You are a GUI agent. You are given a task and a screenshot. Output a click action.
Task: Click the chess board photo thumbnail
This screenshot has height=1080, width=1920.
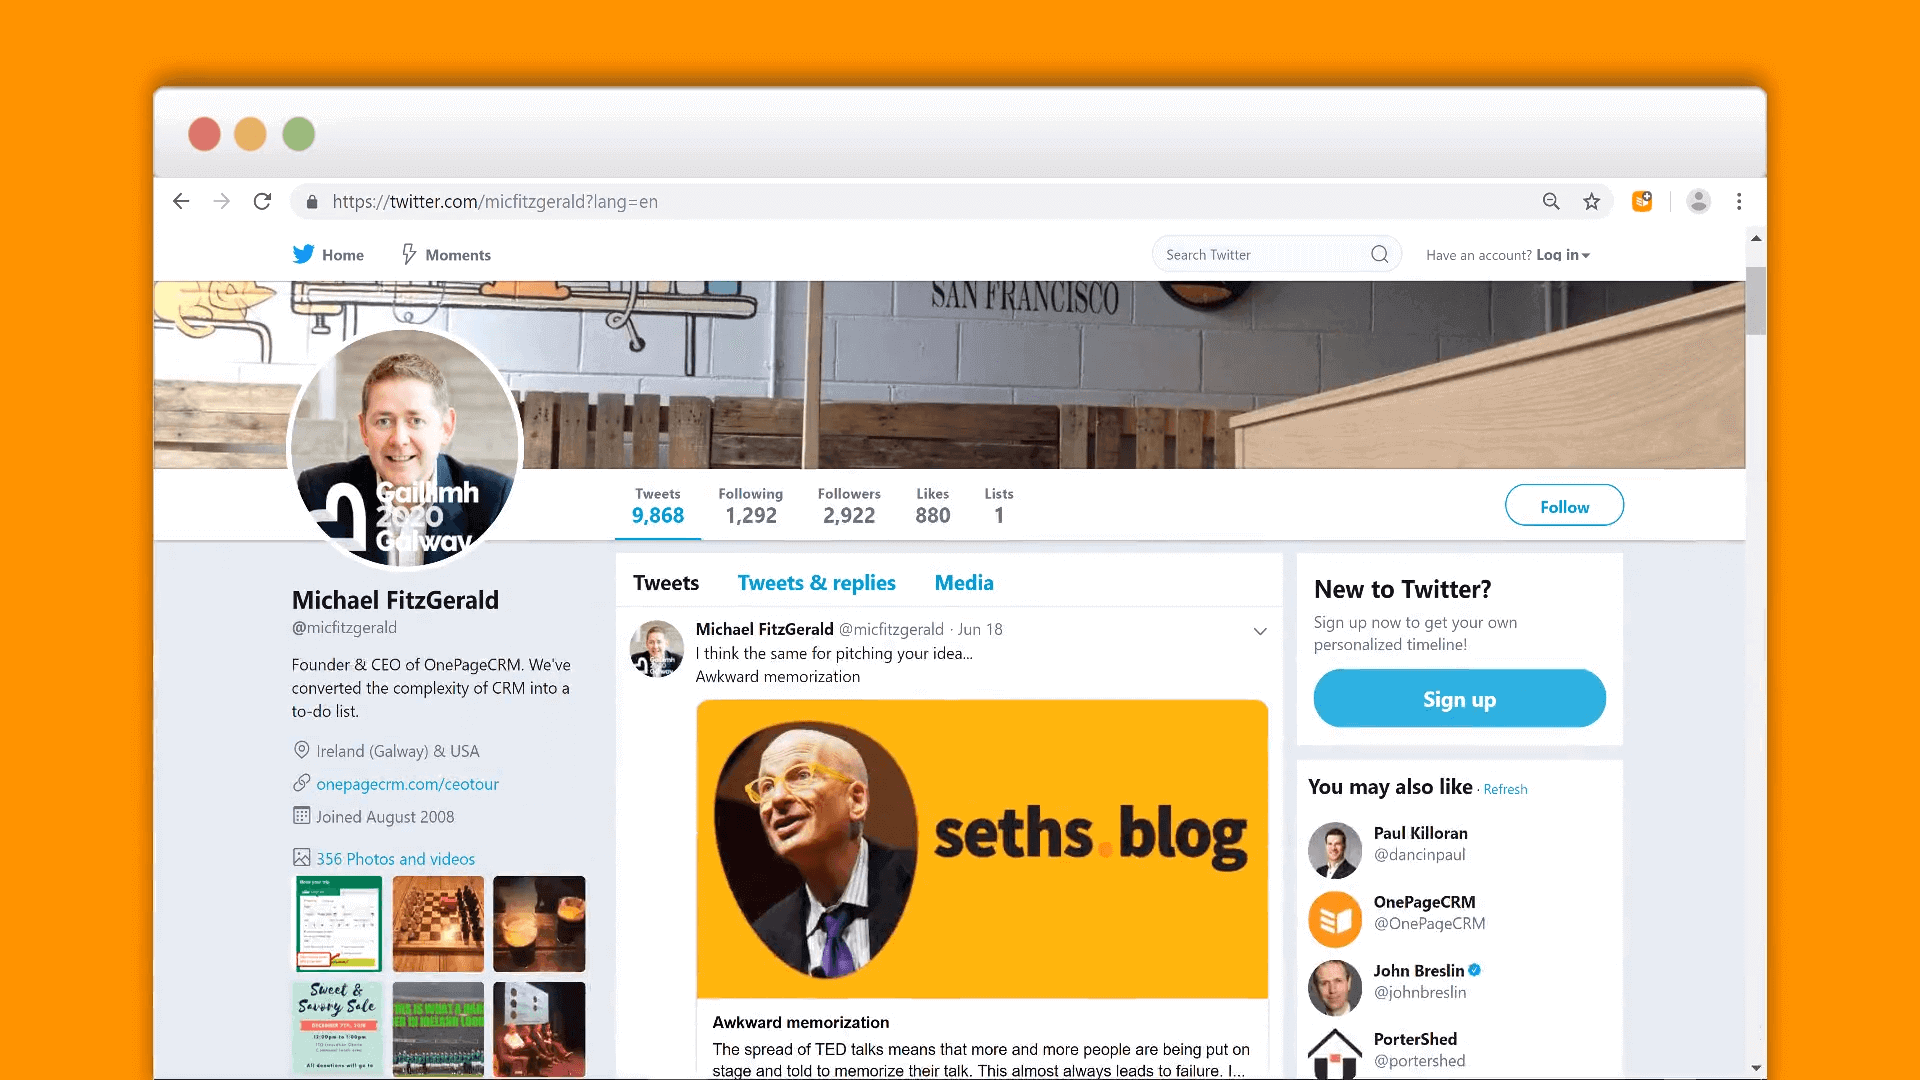coord(438,923)
